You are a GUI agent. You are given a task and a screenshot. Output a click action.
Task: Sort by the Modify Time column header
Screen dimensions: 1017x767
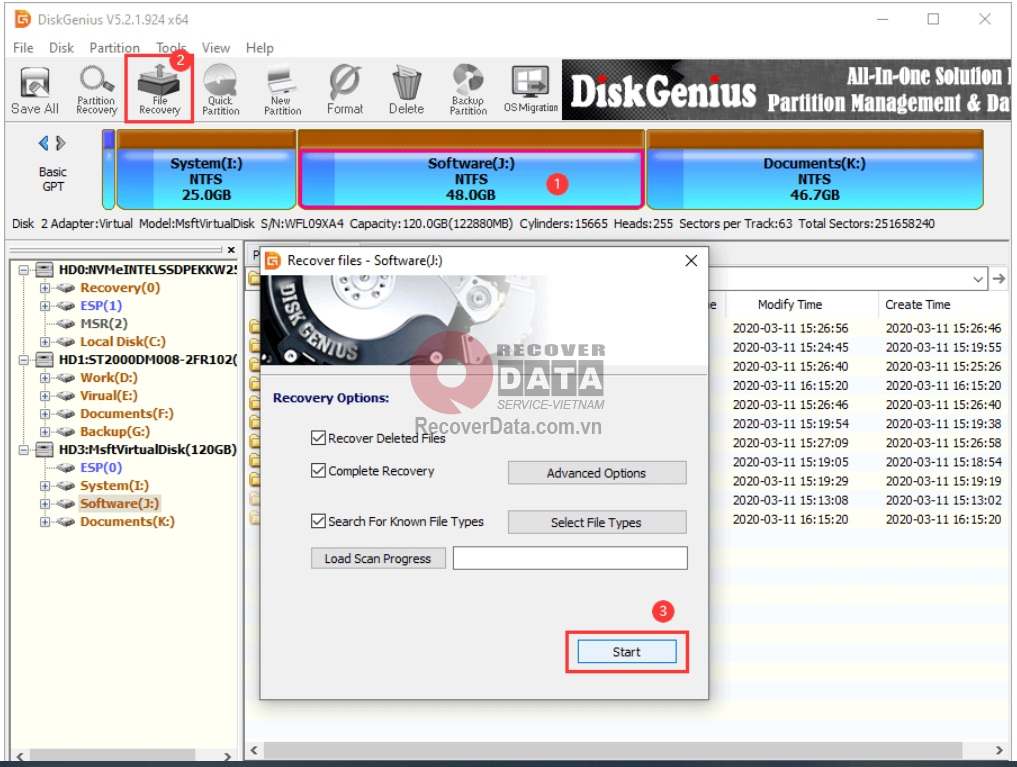[789, 305]
